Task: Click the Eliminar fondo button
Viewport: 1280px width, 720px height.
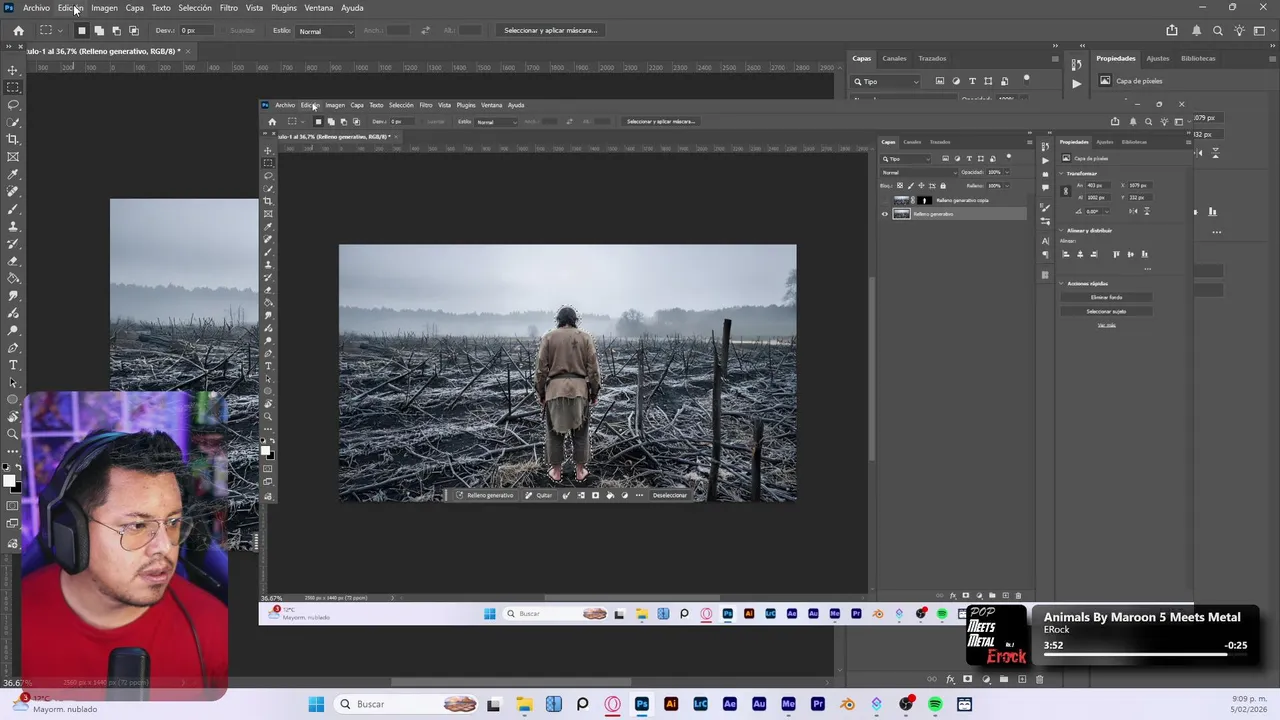Action: click(x=1106, y=297)
